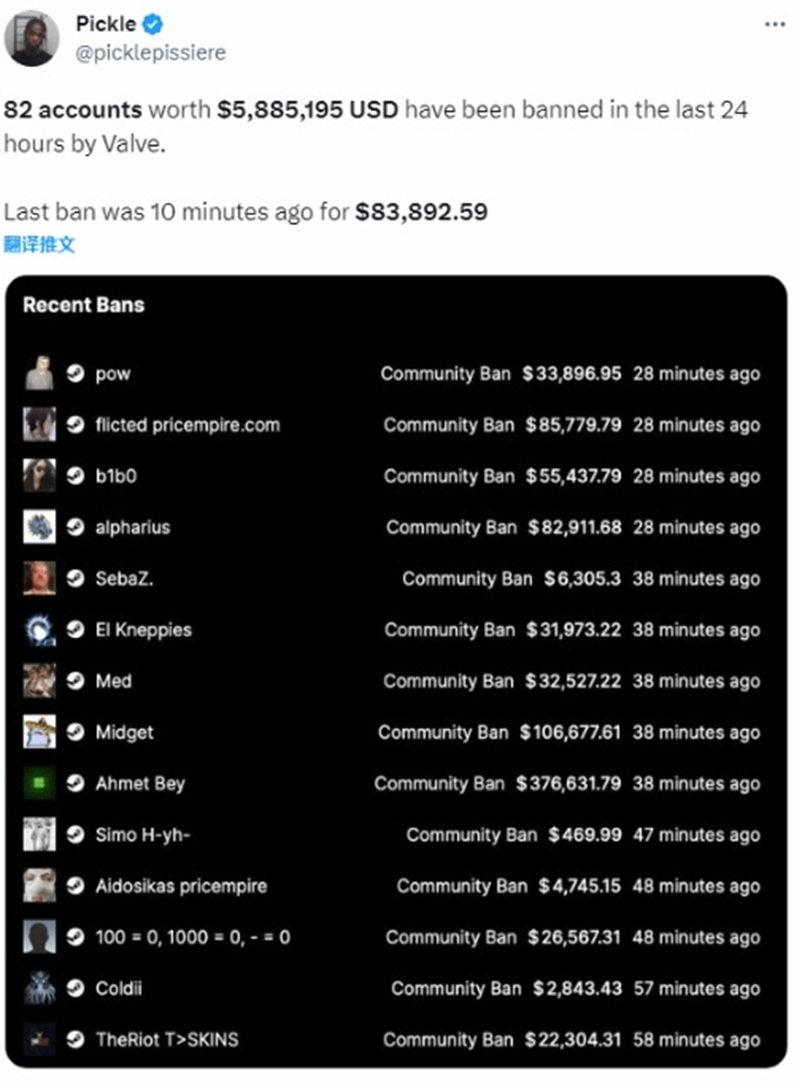Click Pickle's profile avatar
This screenshot has width=794, height=1085.
[32, 37]
